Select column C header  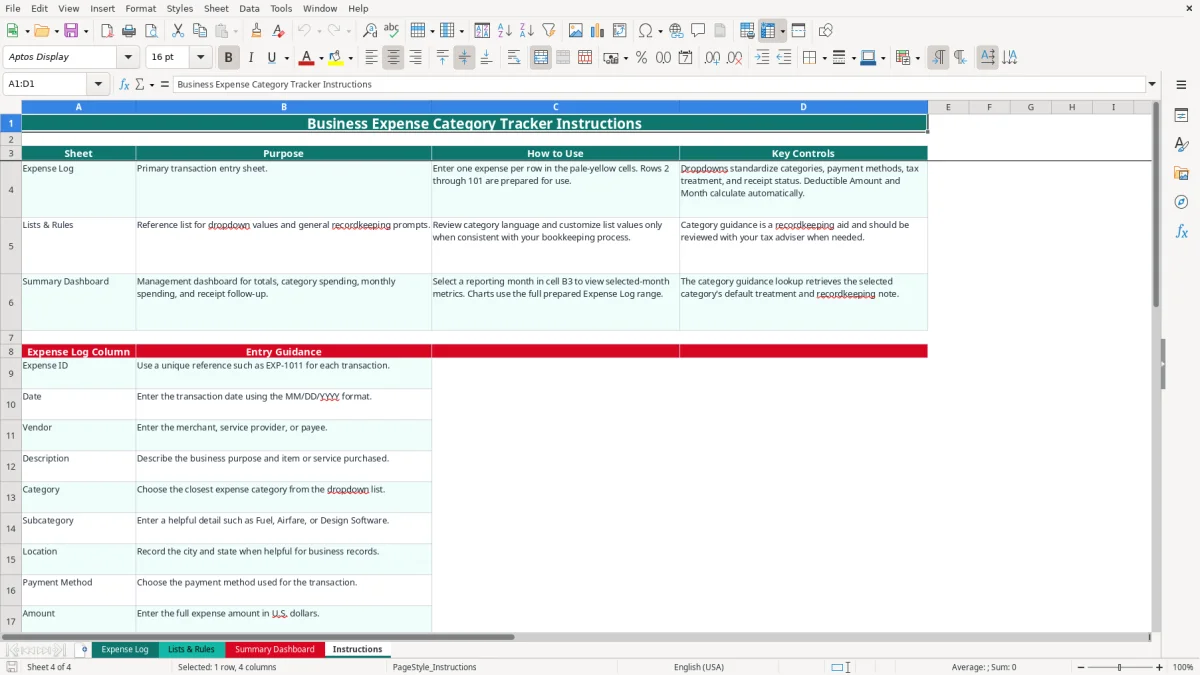point(555,107)
